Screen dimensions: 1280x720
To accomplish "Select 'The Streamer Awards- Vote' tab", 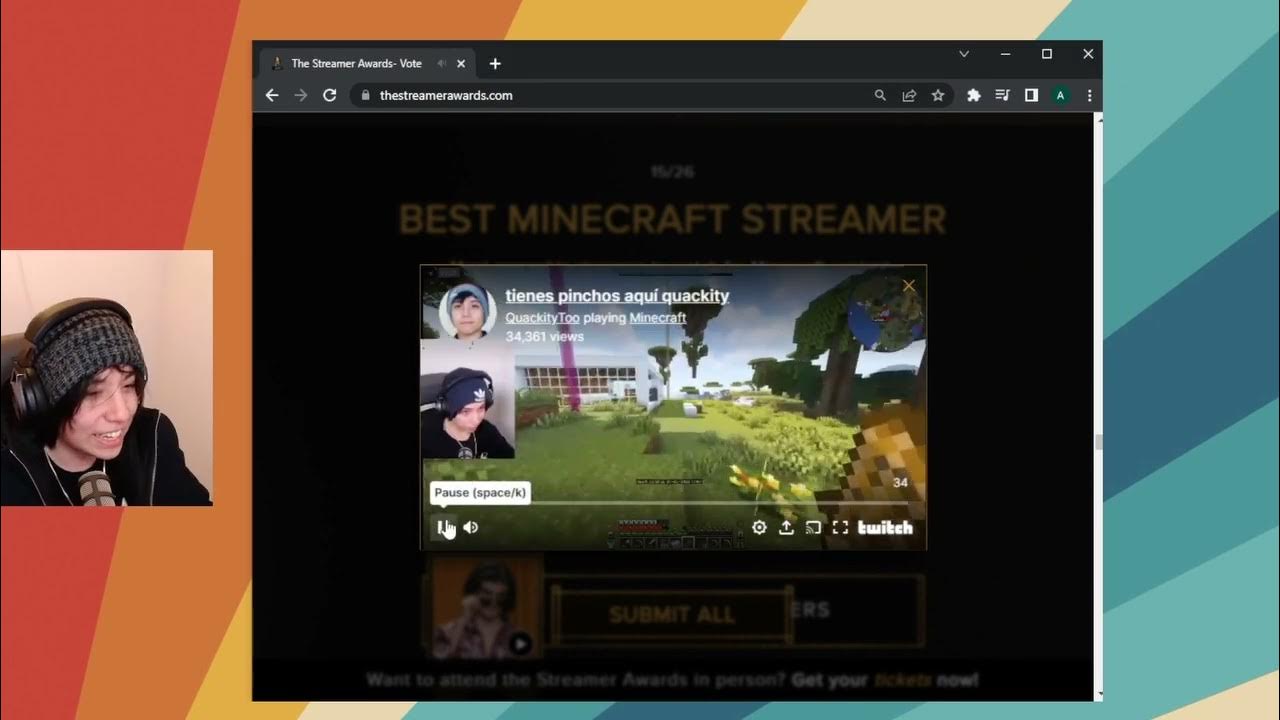I will coord(368,64).
